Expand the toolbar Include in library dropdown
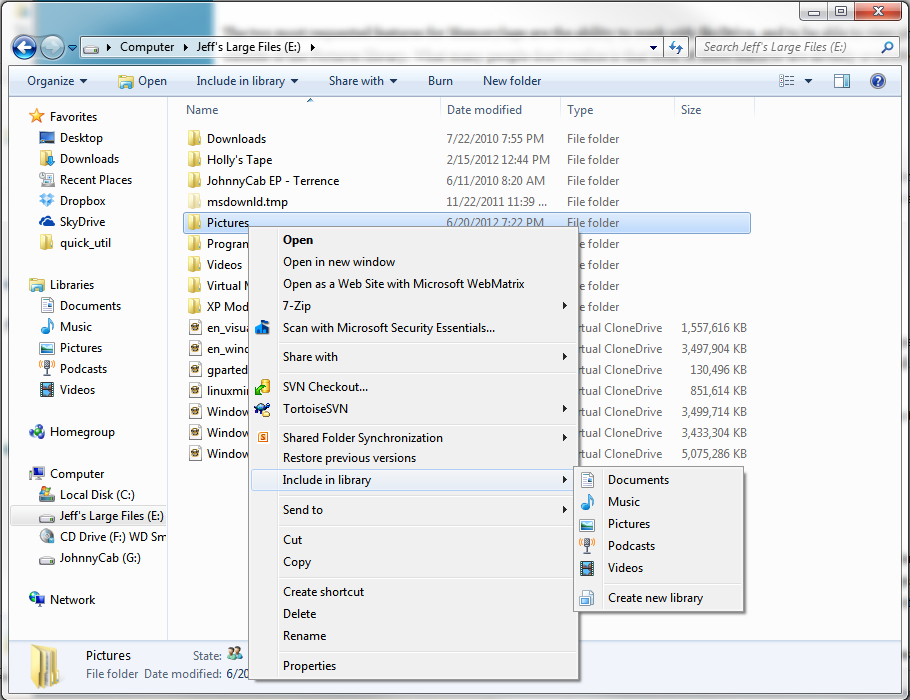910x700 pixels. [x=247, y=81]
